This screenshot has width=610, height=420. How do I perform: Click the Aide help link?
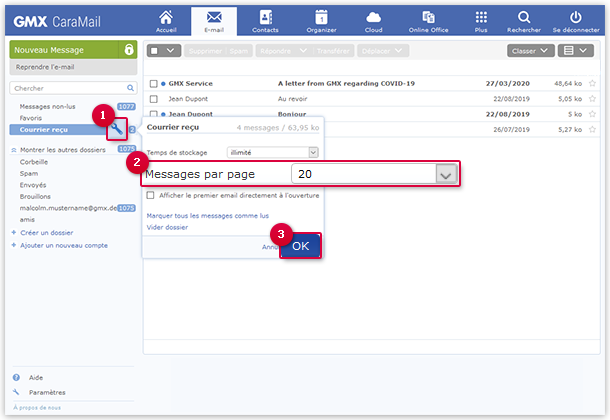coord(36,378)
